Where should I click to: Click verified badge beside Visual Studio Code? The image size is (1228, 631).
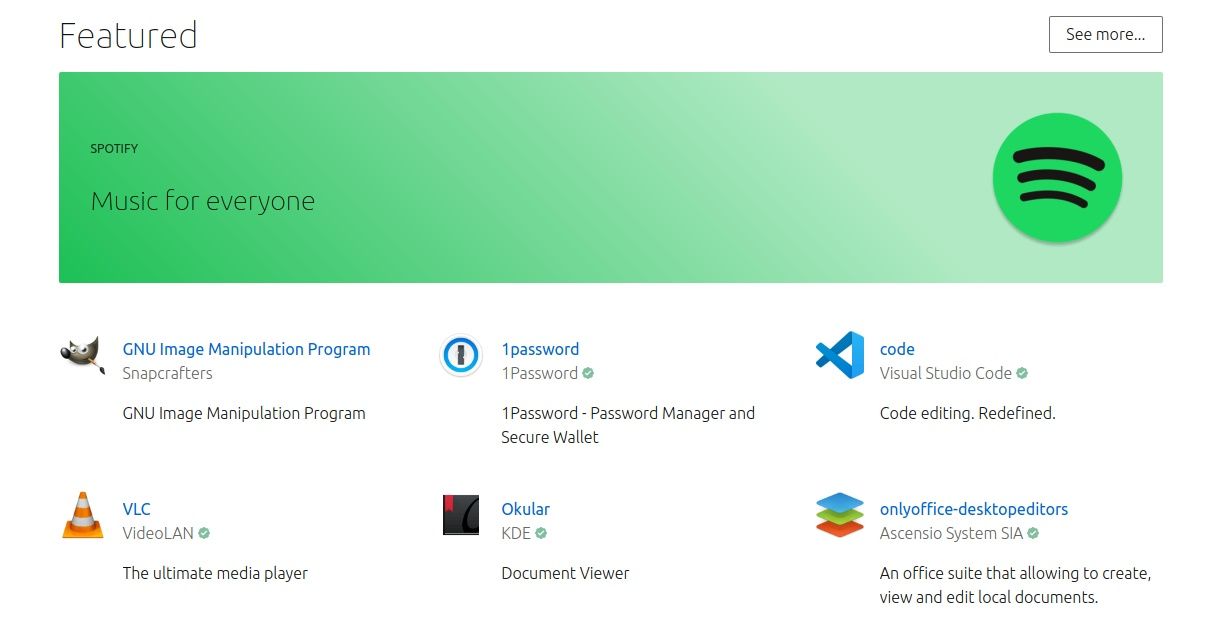pyautogui.click(x=1022, y=373)
